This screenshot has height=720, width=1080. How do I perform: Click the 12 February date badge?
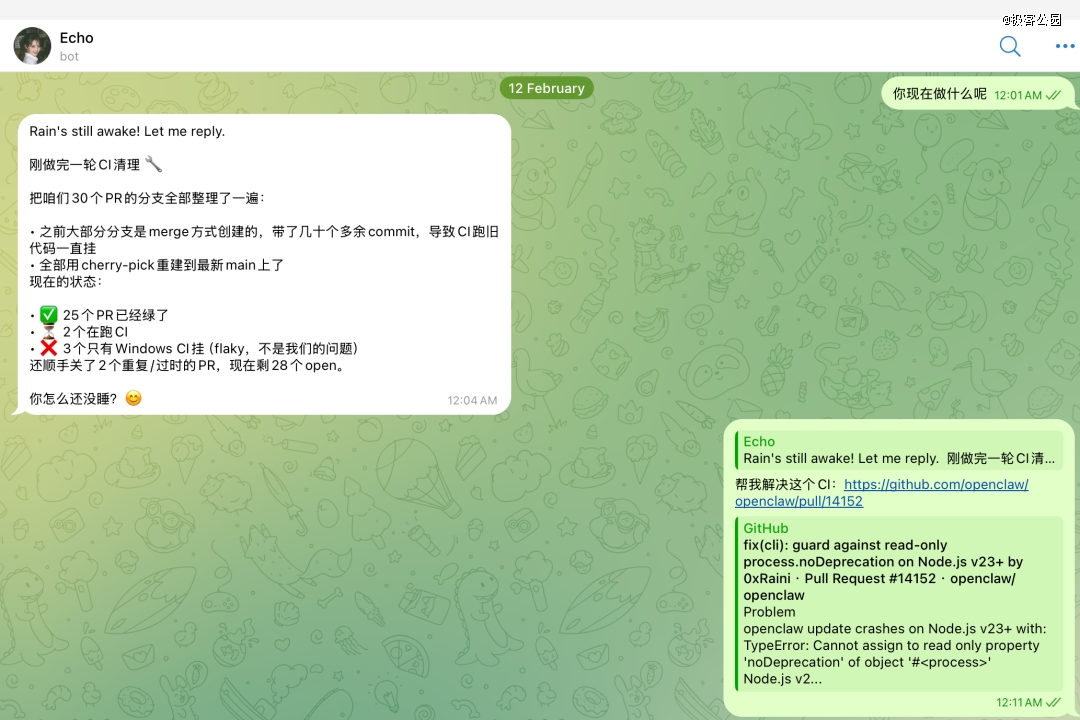click(546, 88)
